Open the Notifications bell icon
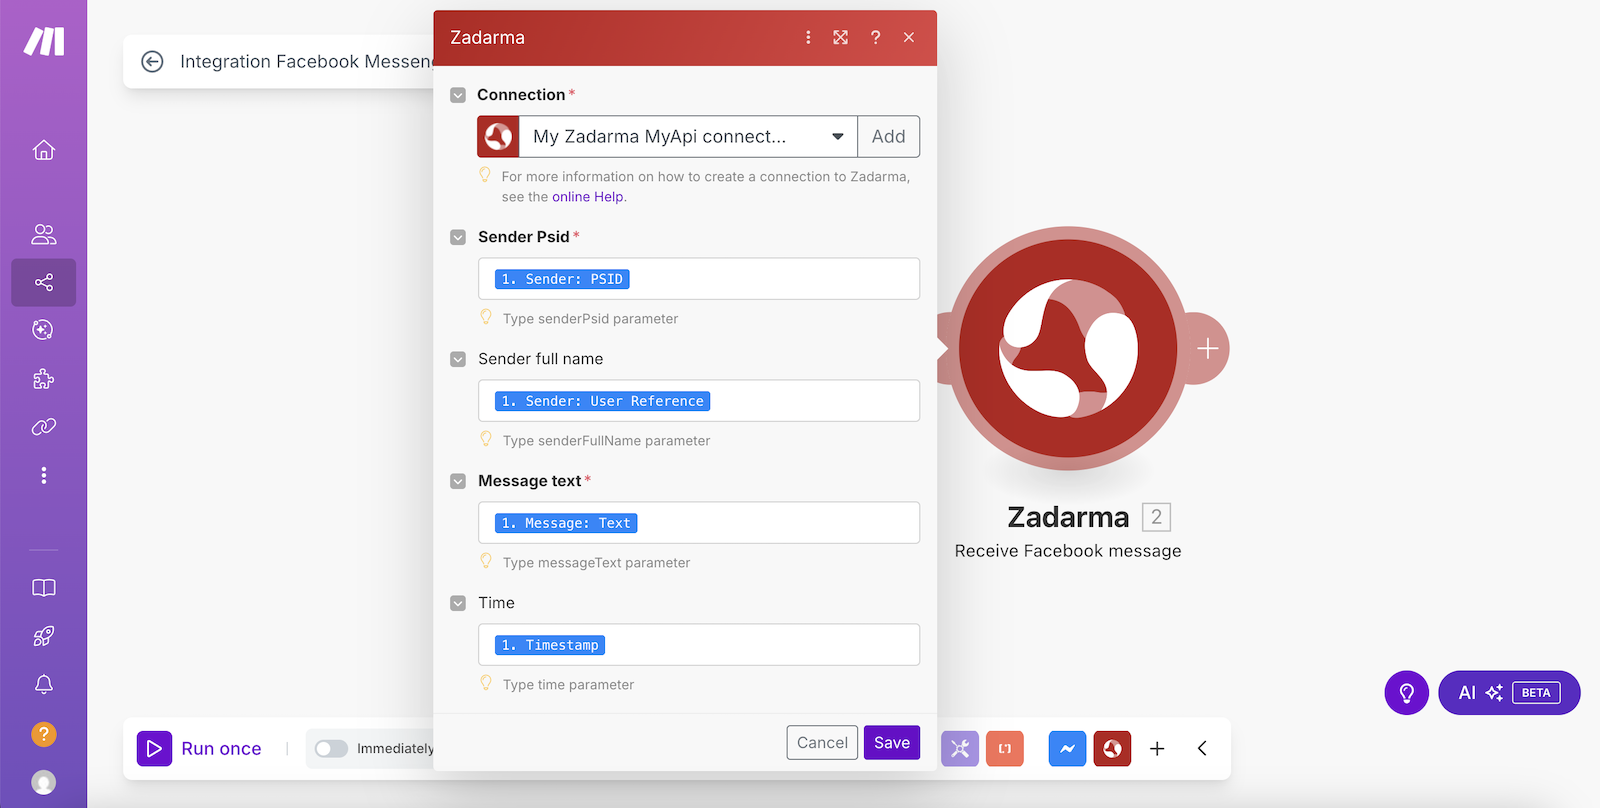 43,685
